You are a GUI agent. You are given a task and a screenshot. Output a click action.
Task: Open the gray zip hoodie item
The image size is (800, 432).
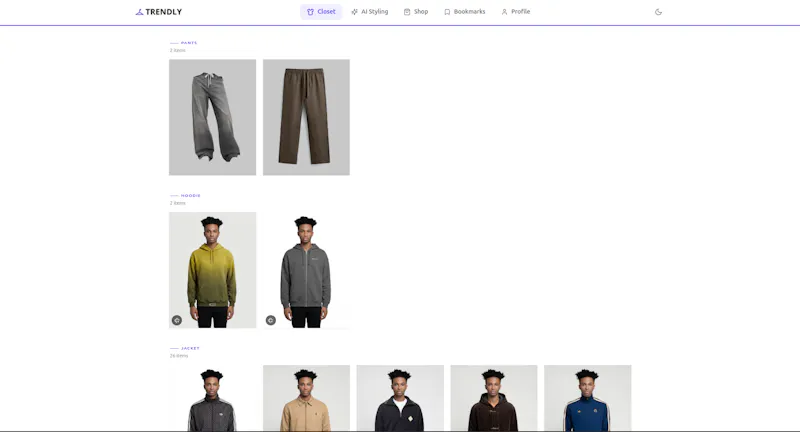coord(306,270)
